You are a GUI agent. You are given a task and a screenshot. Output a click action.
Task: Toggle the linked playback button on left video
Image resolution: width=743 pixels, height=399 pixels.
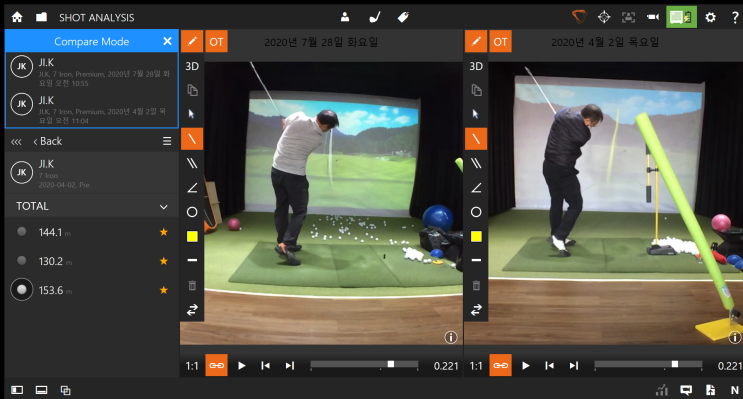click(217, 365)
